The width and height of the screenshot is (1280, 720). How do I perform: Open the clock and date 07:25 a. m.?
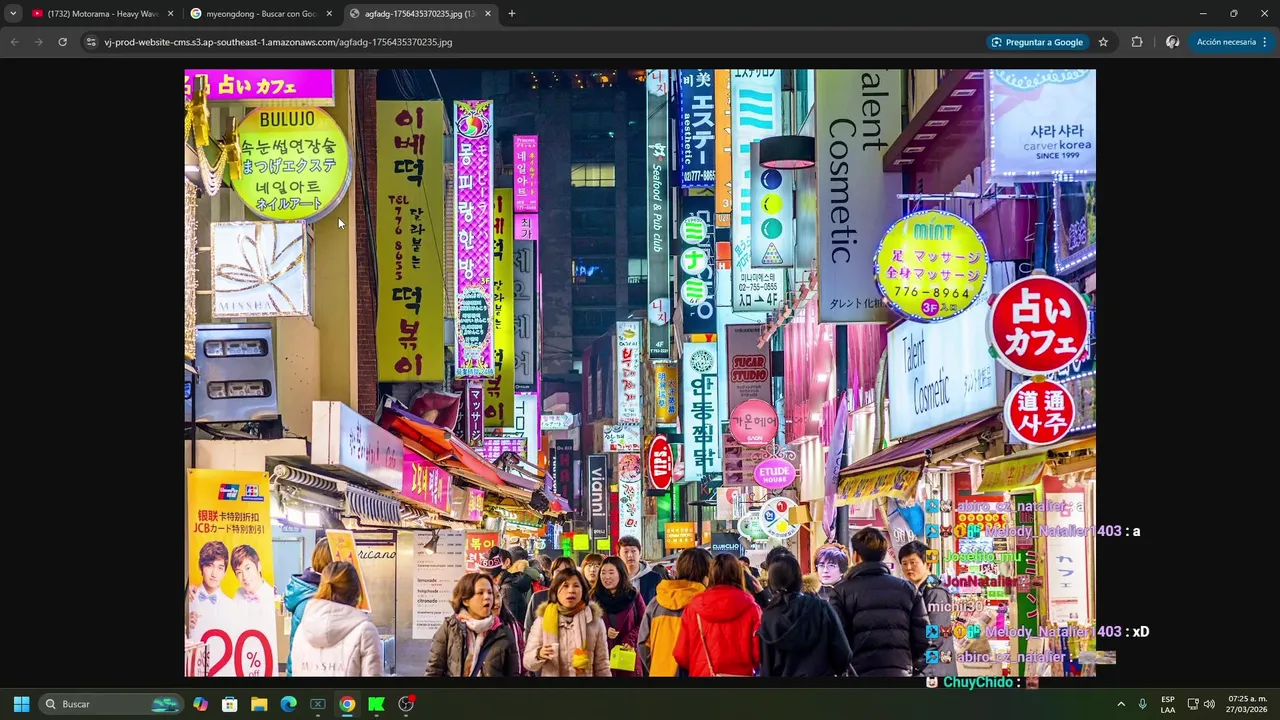click(1247, 704)
